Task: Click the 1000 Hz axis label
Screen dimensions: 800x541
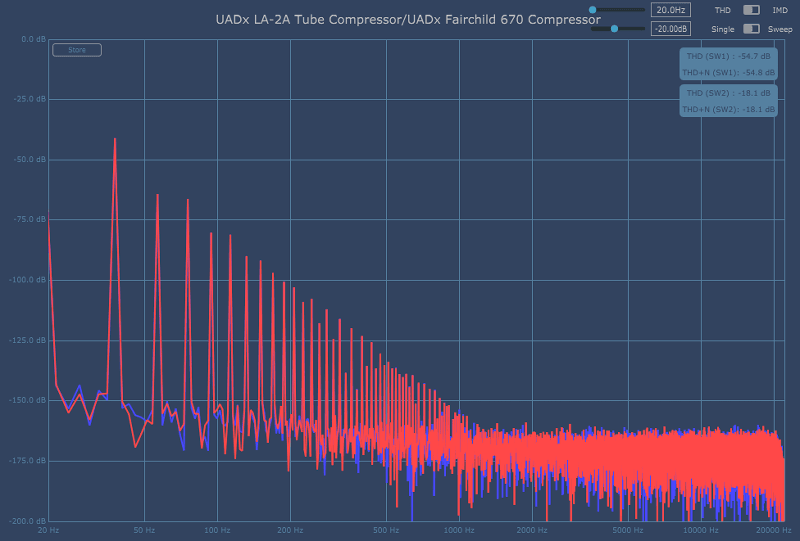Action: [459, 530]
